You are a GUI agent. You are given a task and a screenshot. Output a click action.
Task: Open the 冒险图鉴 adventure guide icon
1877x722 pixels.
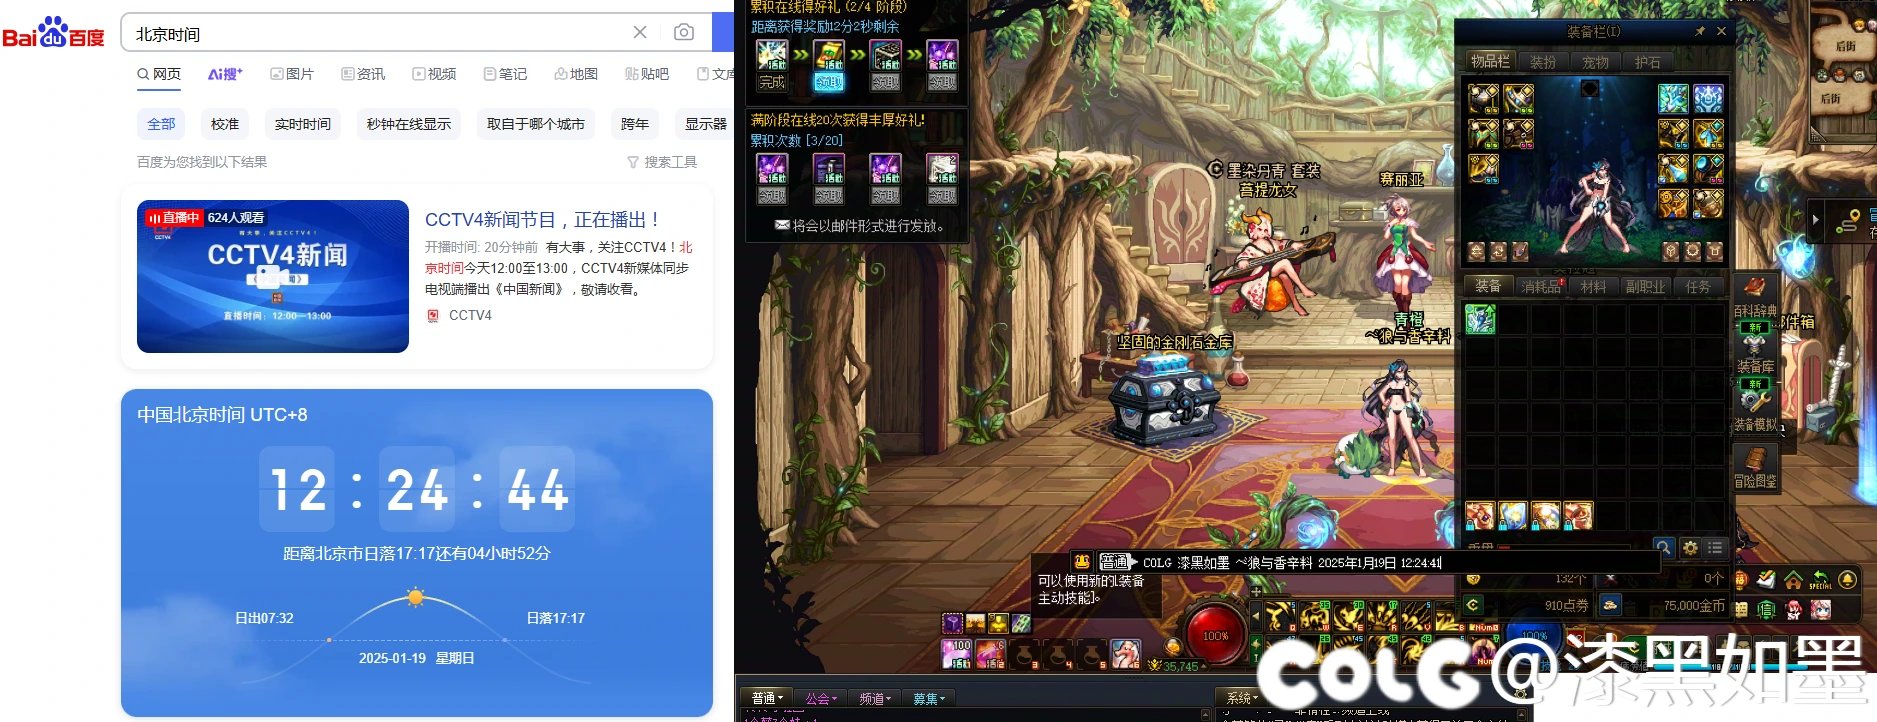[x=1756, y=466]
